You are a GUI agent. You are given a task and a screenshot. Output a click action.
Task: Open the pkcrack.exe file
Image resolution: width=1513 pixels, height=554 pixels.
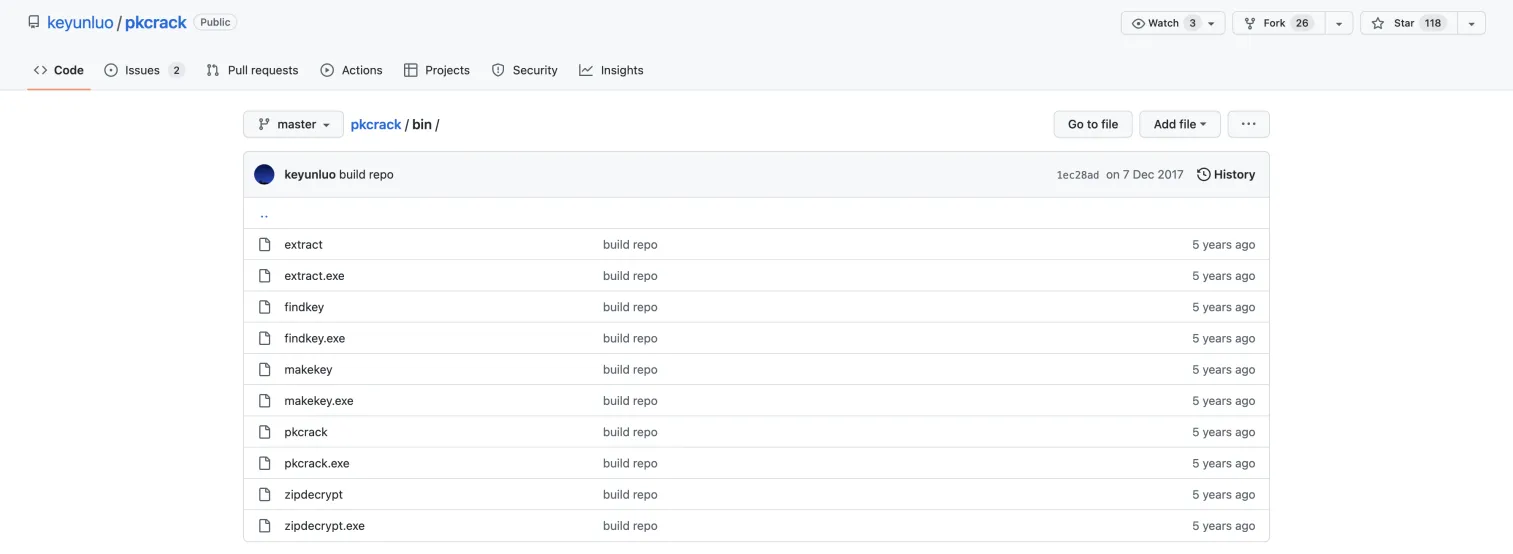(x=317, y=463)
